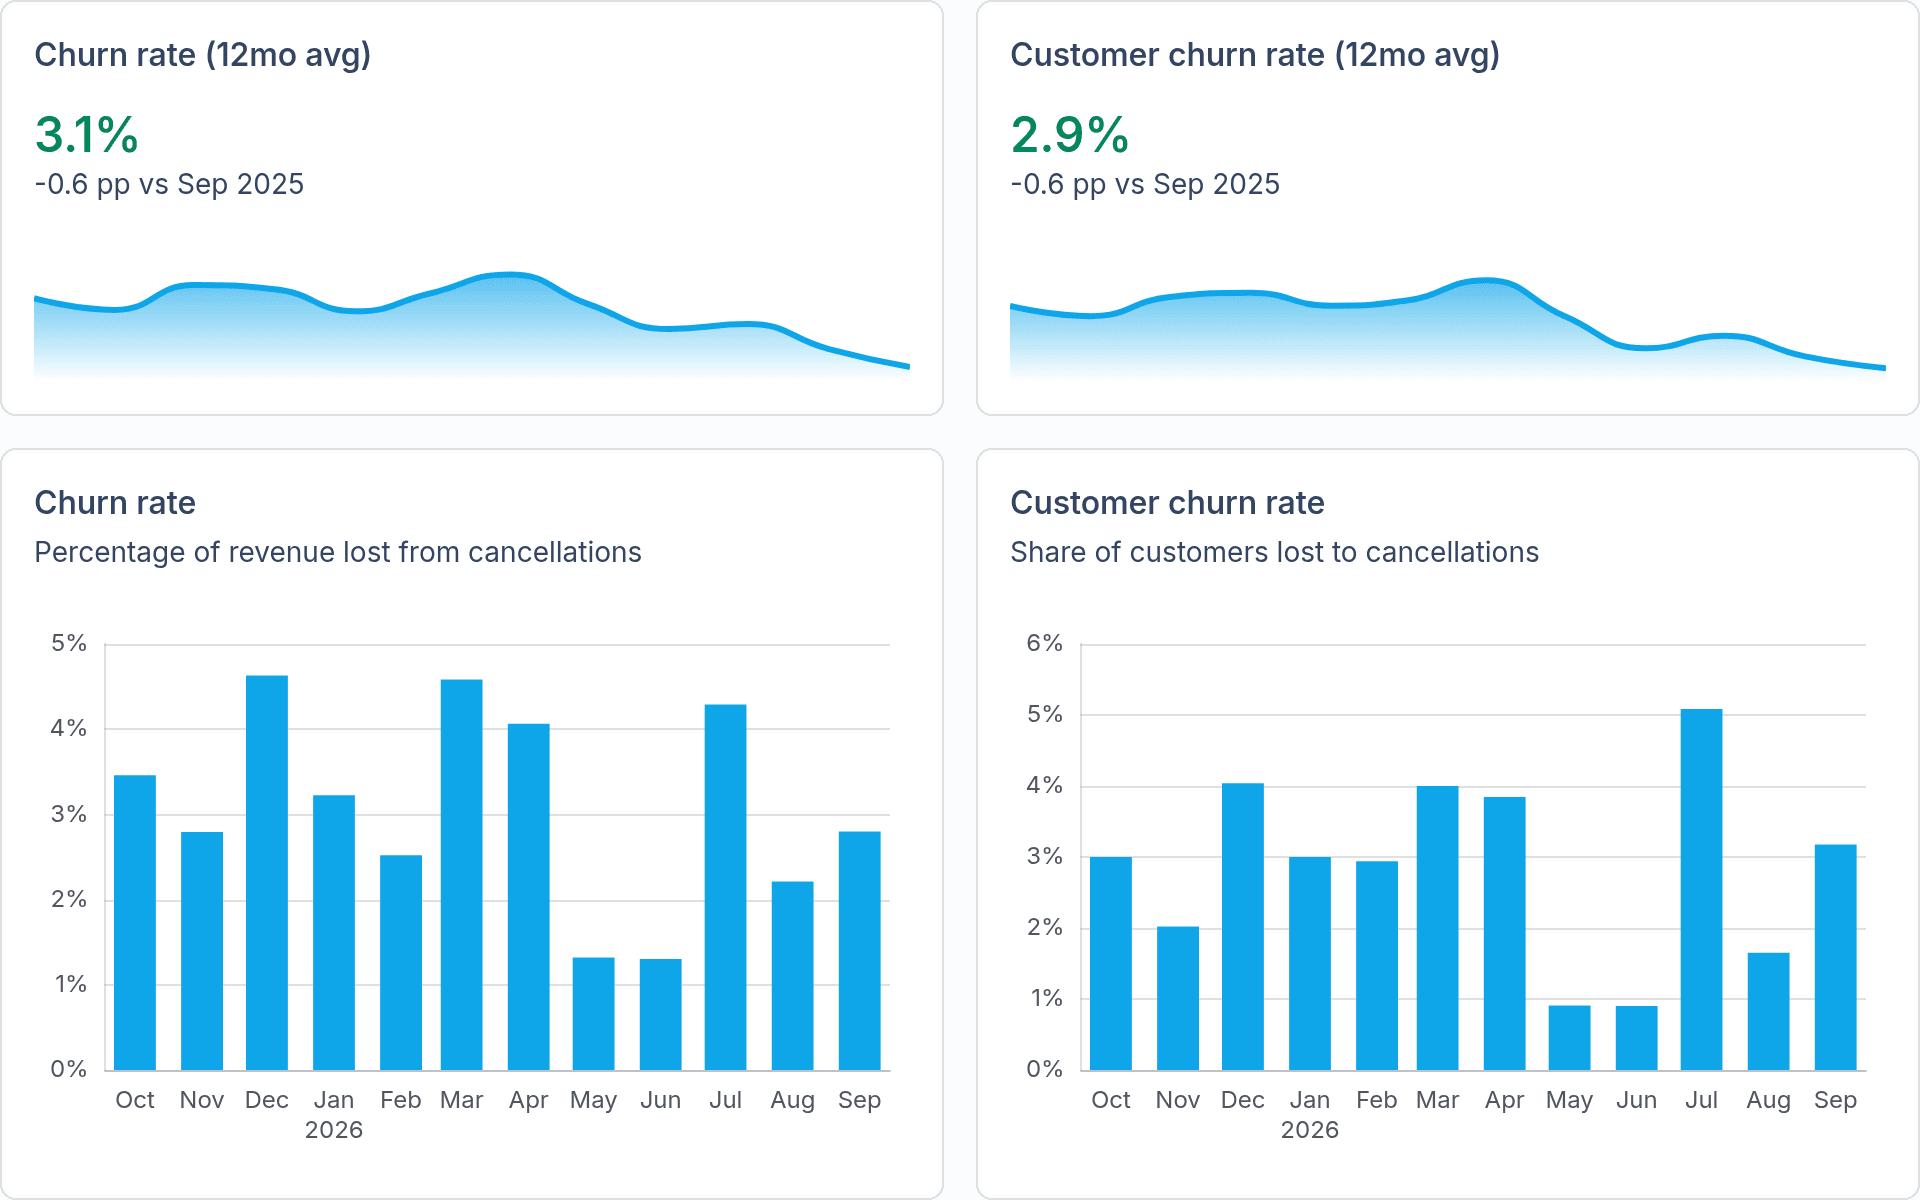The width and height of the screenshot is (1920, 1200).
Task: Click the 3.1% churn rate value
Action: coord(87,135)
